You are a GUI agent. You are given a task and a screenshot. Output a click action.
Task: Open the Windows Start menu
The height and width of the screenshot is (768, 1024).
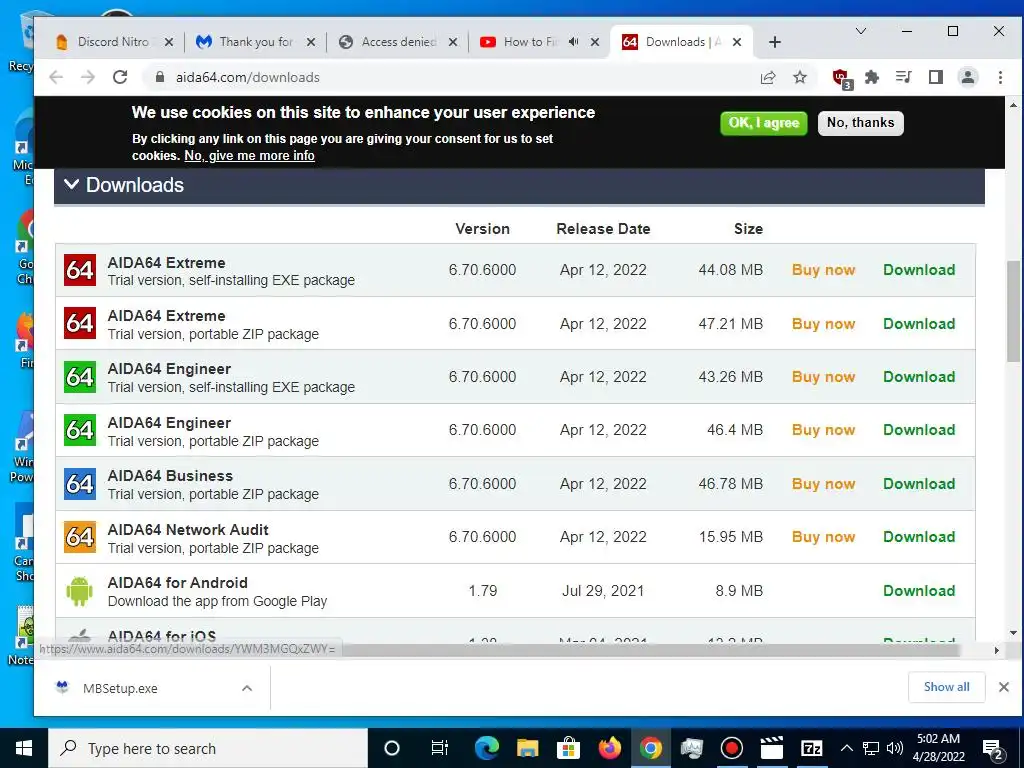coord(24,748)
